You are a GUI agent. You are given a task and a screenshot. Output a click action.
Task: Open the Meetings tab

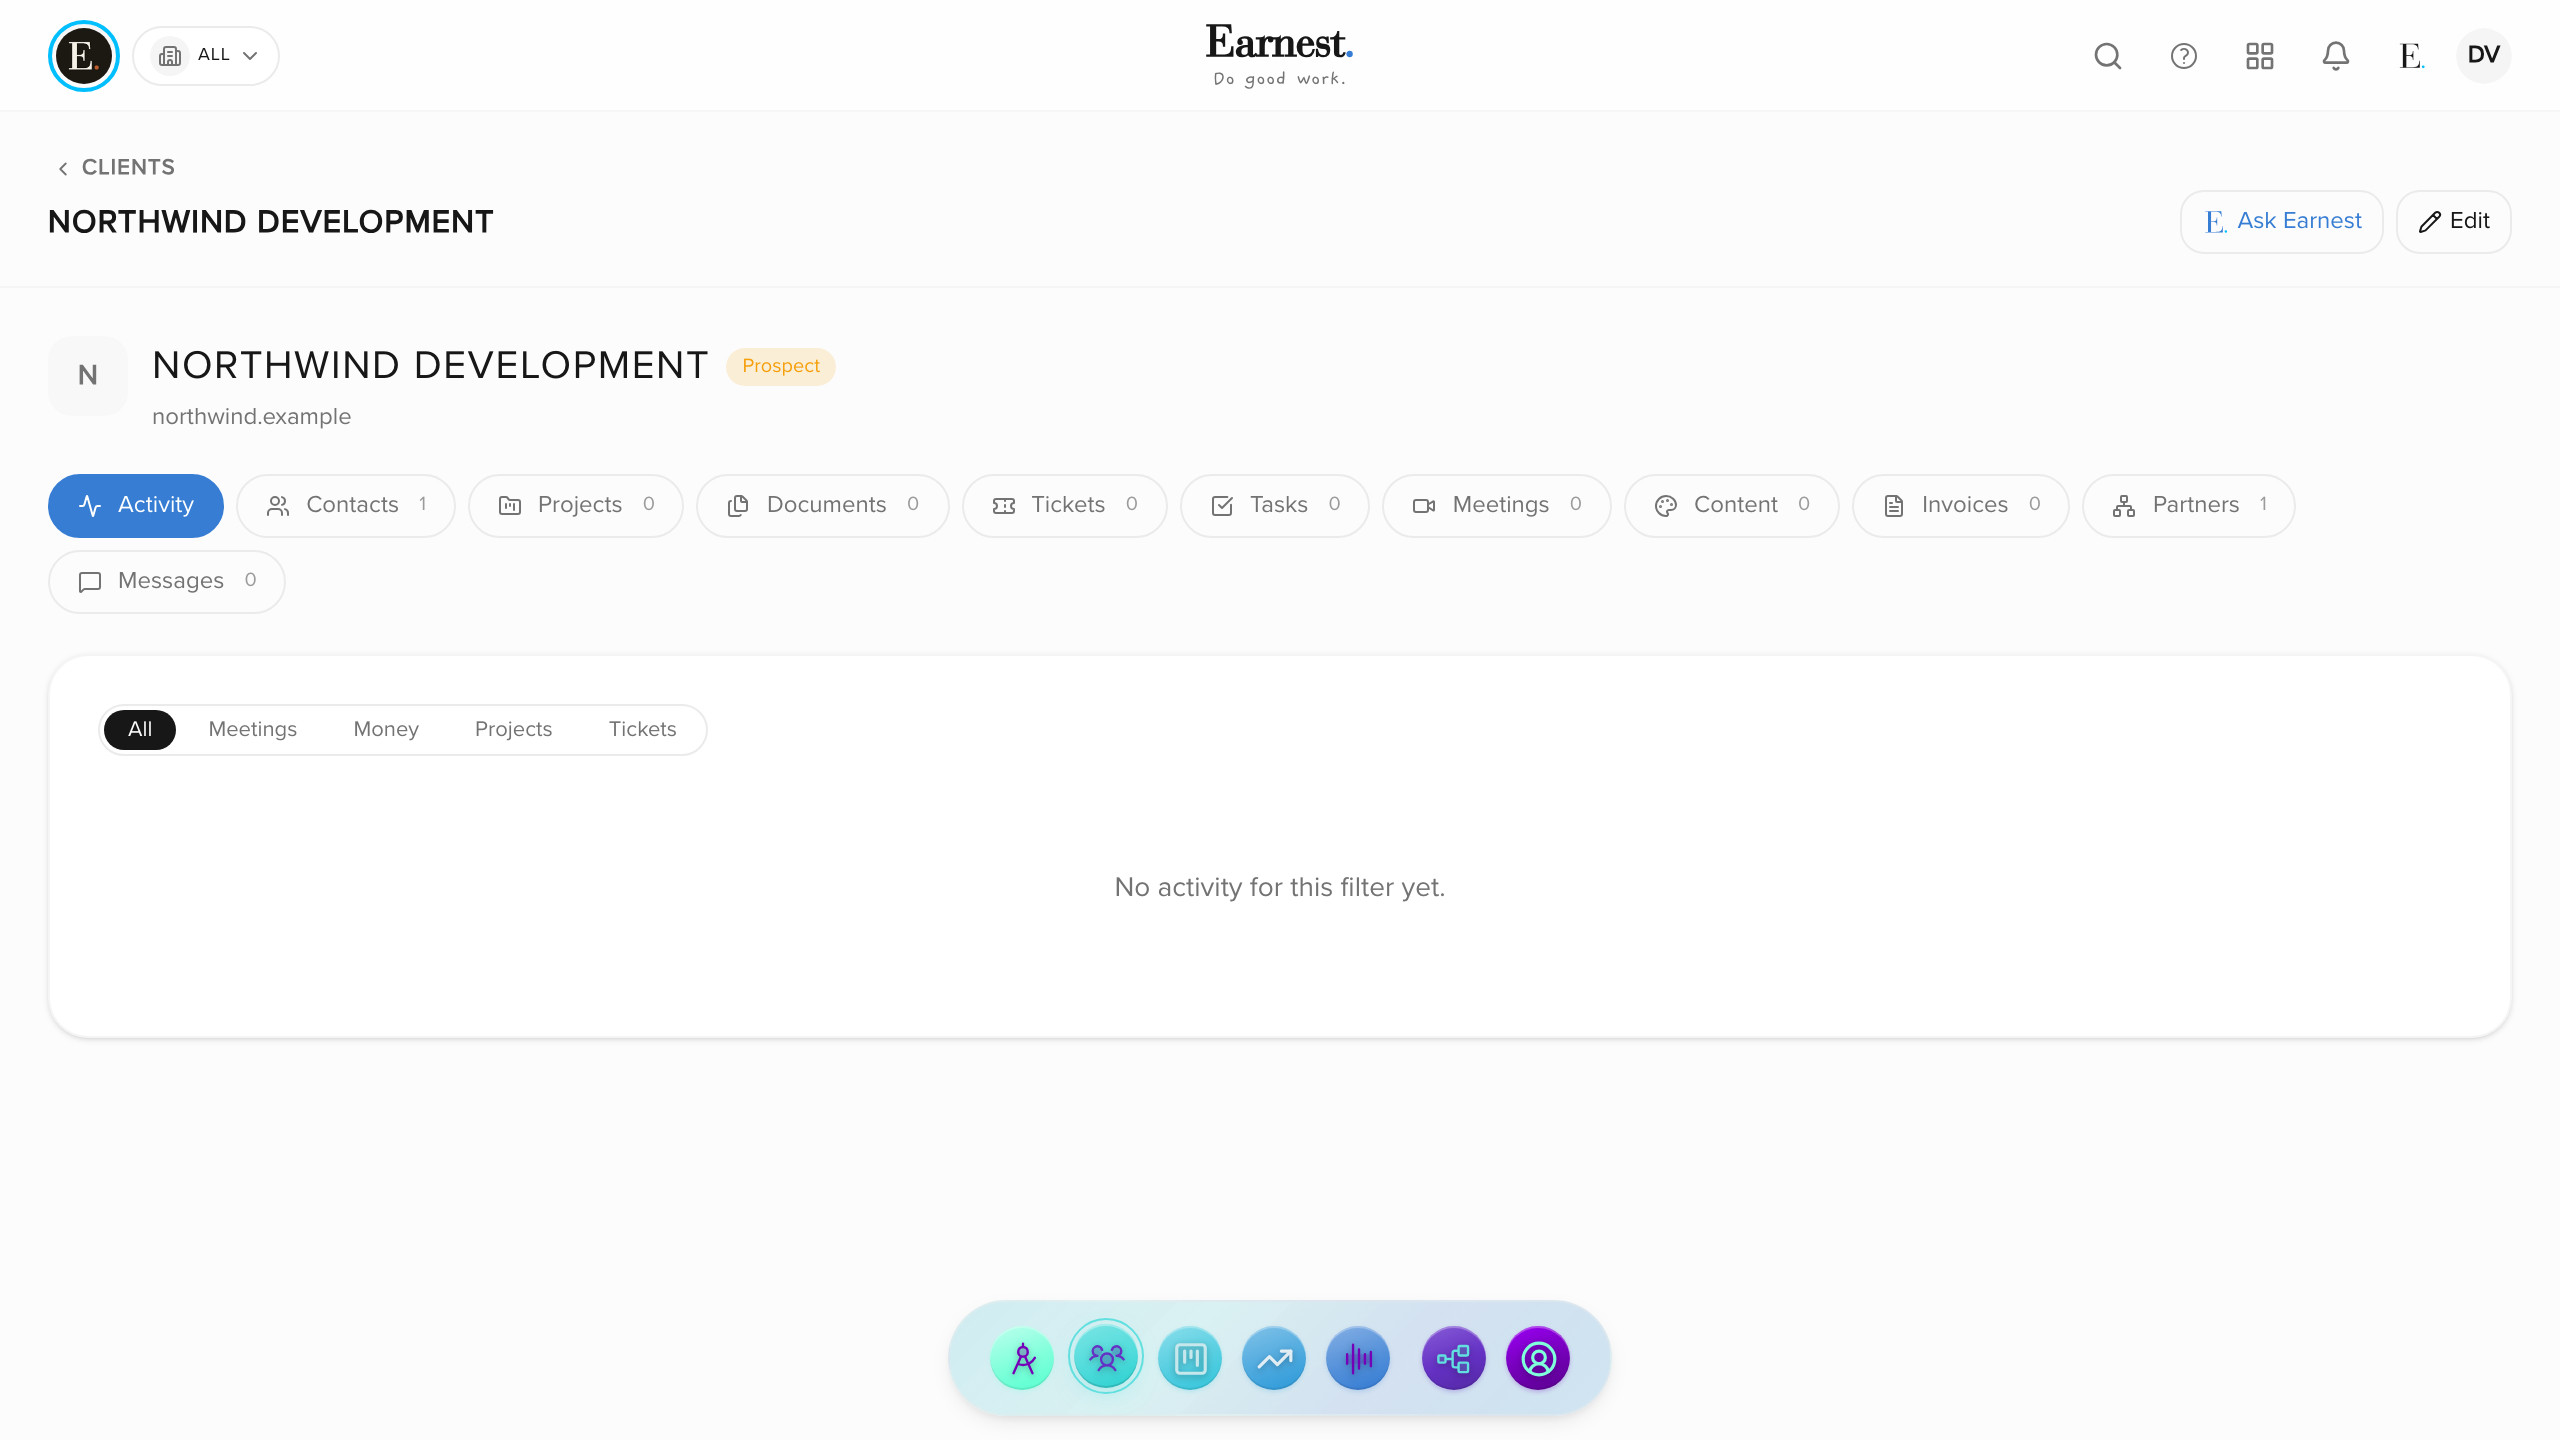click(x=1497, y=506)
